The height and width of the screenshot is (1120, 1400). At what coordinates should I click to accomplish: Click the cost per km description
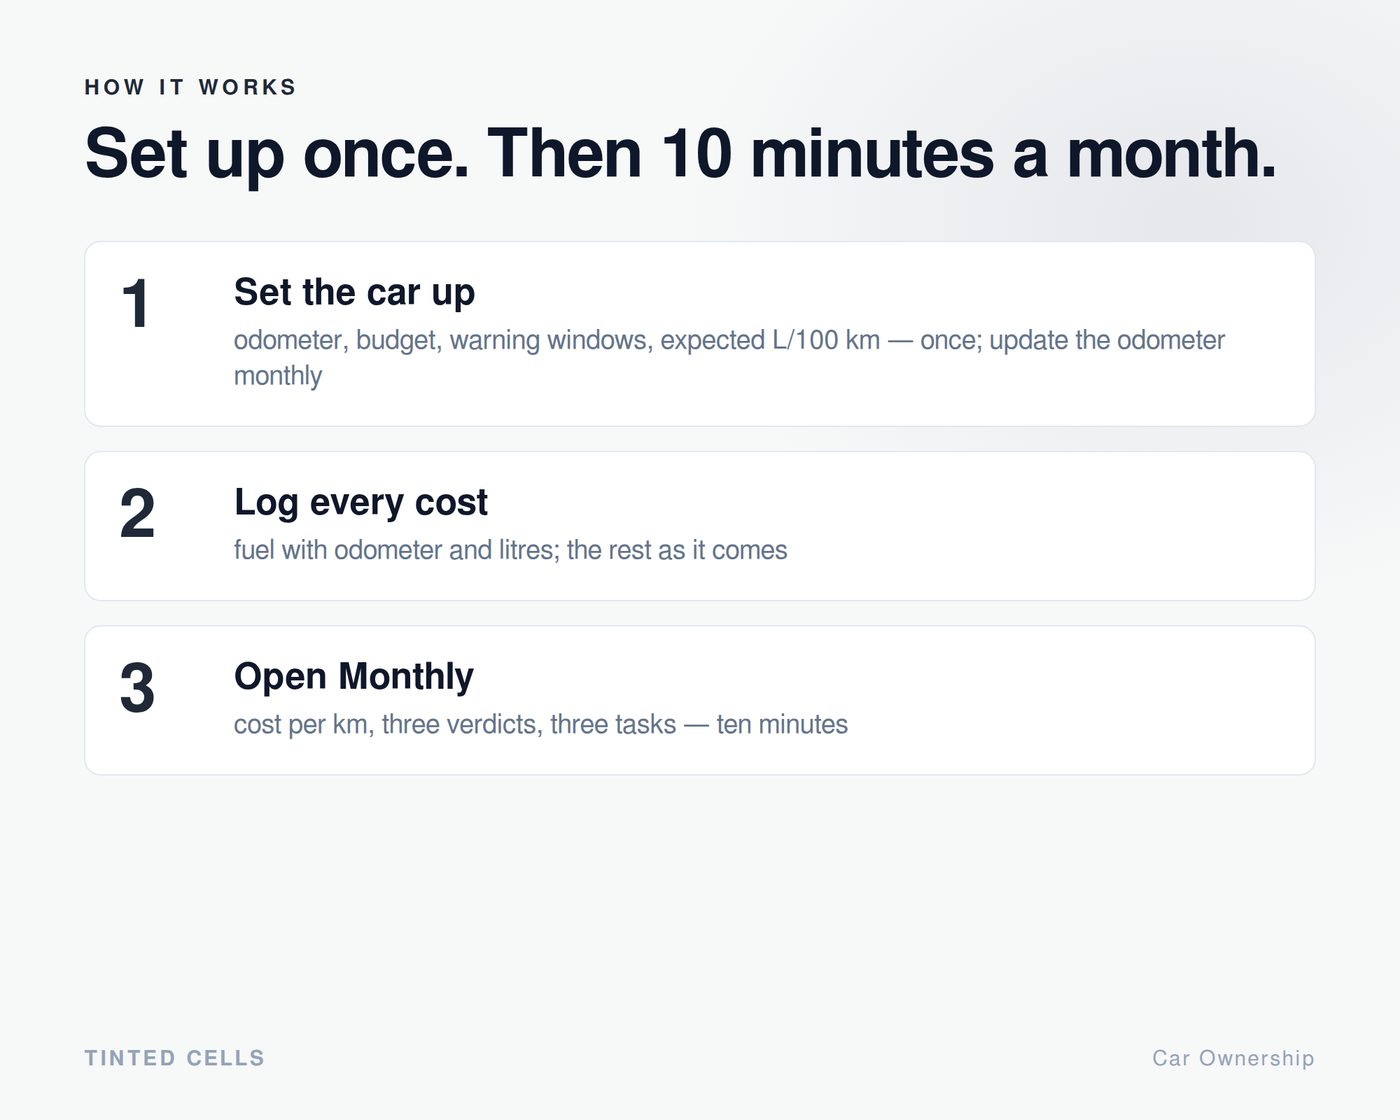541,724
